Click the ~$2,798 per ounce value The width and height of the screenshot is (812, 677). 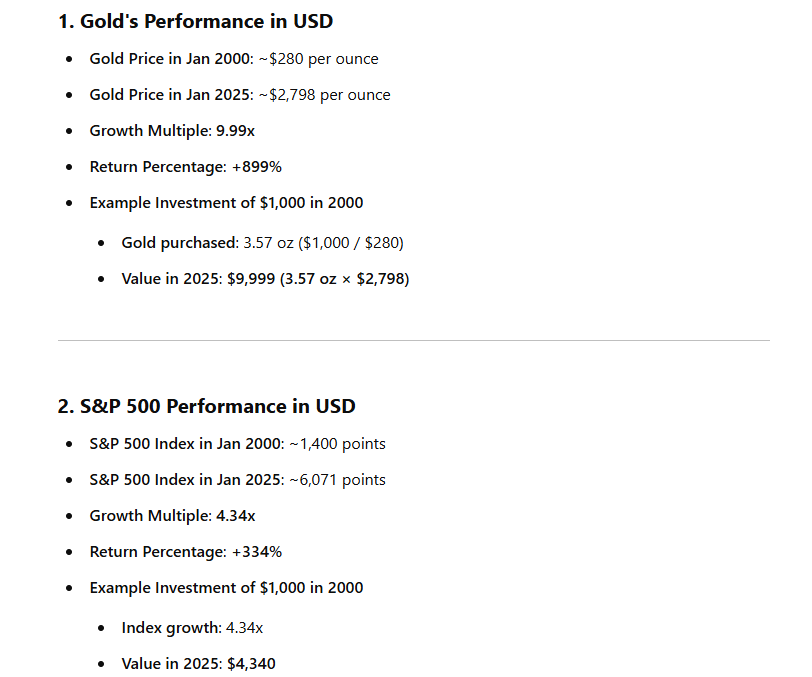(x=324, y=95)
